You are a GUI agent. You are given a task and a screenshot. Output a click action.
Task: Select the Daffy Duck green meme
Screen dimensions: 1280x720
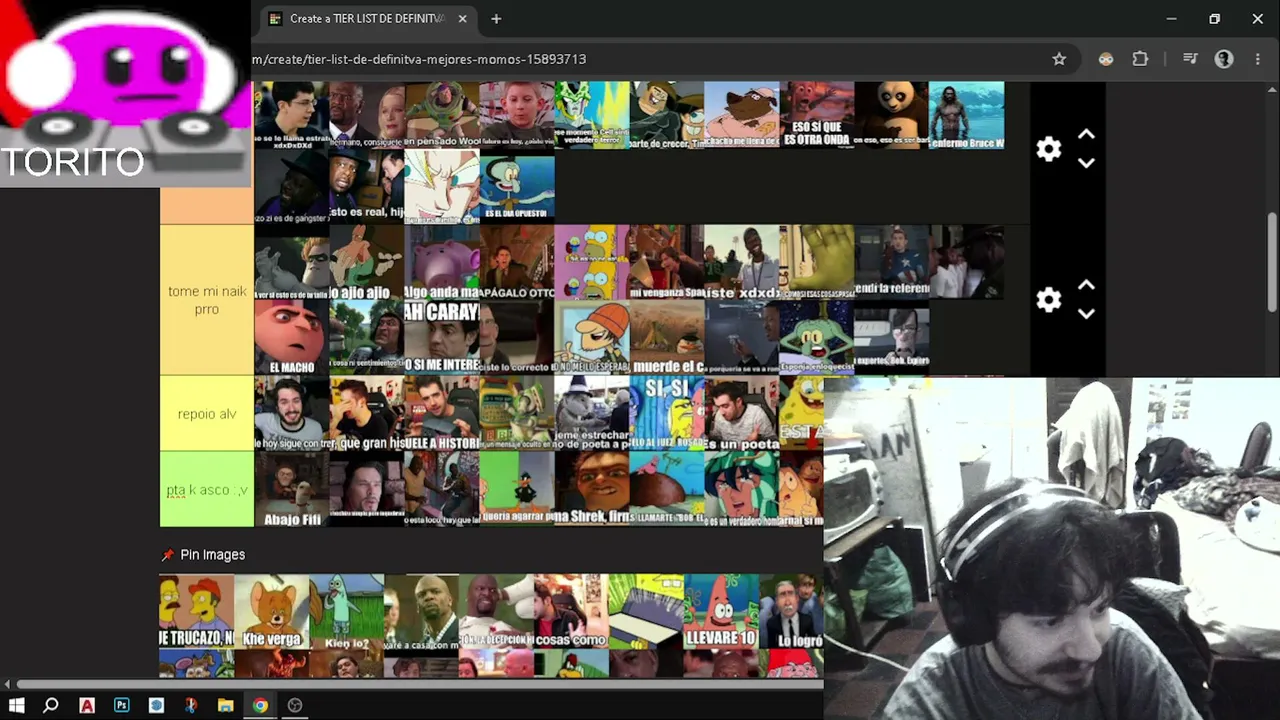pos(517,490)
